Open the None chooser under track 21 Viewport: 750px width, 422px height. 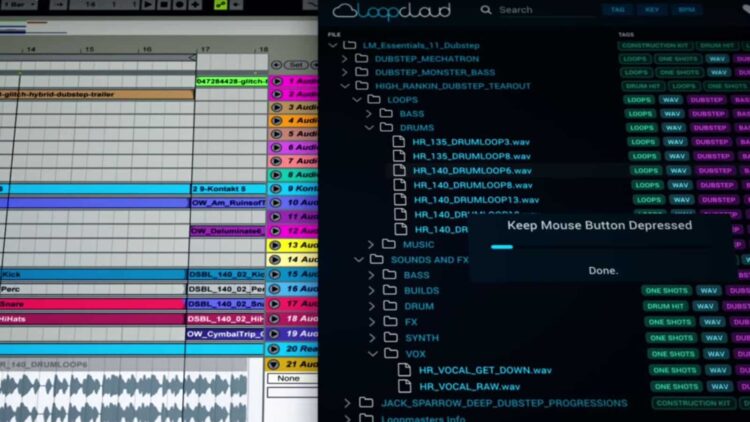[x=292, y=378]
